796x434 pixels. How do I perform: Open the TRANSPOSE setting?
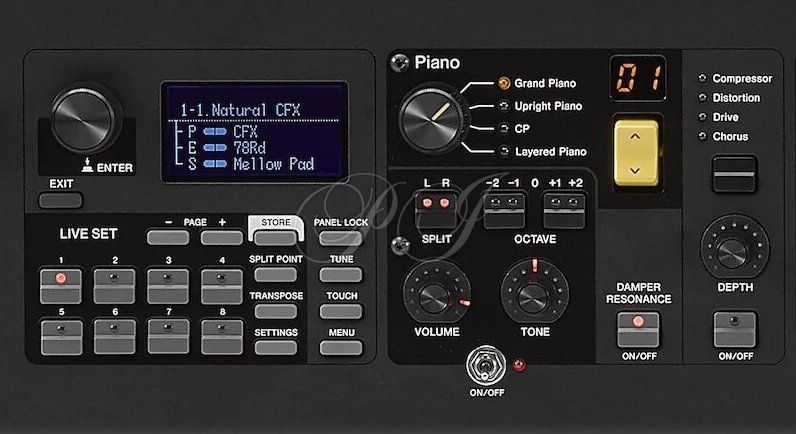pyautogui.click(x=276, y=311)
